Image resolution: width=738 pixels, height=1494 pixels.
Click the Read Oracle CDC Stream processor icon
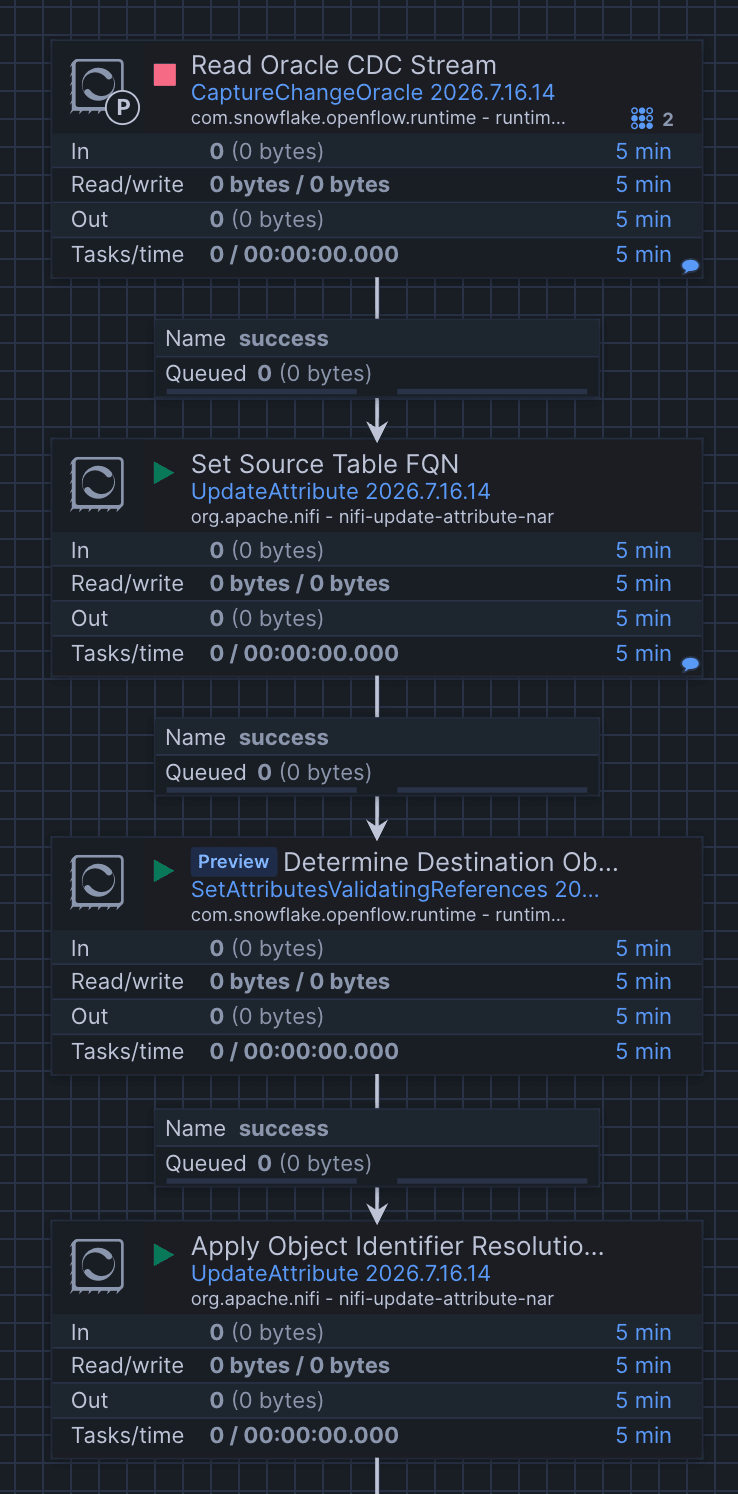(x=97, y=85)
